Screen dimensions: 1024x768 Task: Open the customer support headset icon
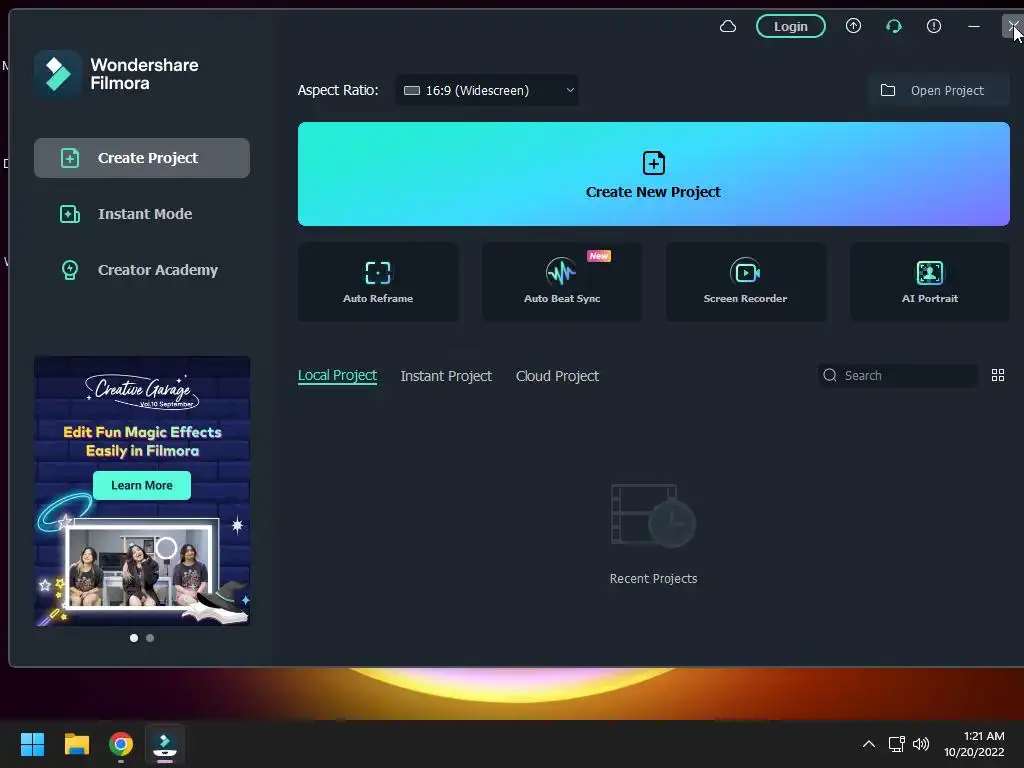[x=893, y=26]
